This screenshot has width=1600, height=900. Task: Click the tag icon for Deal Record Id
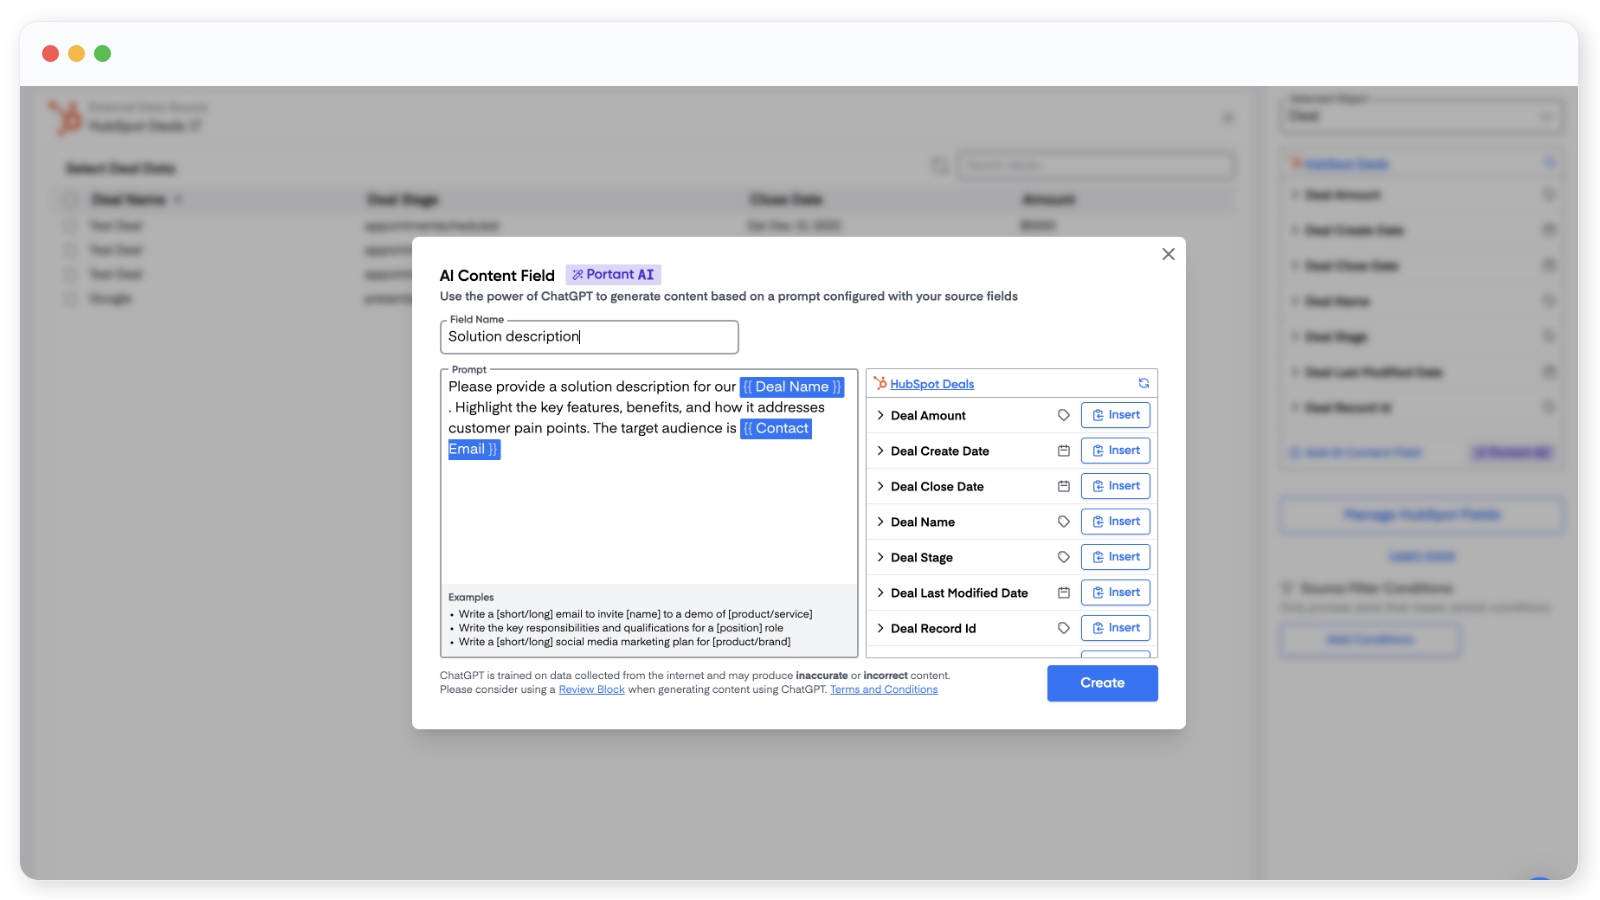pyautogui.click(x=1063, y=628)
